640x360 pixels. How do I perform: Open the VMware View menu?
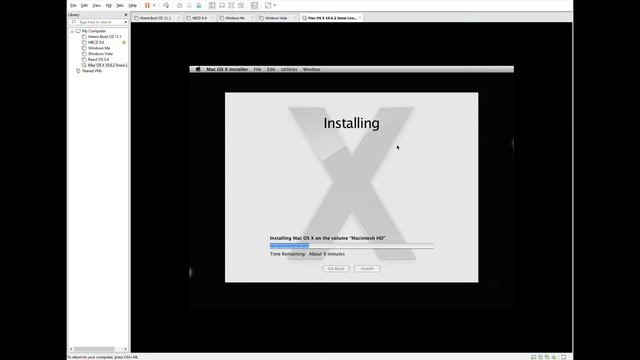[96, 5]
